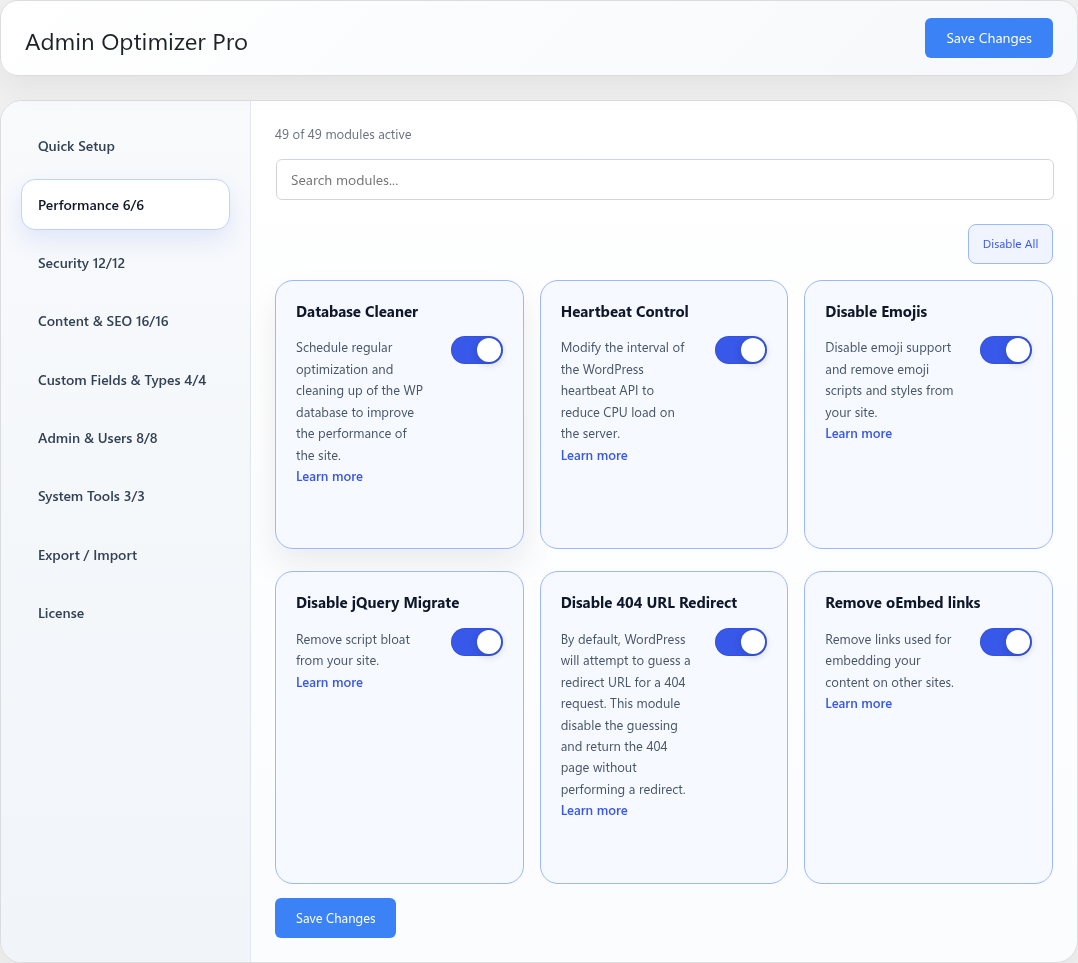Toggle the Disable 404 URL Redirect switch

pyautogui.click(x=740, y=642)
